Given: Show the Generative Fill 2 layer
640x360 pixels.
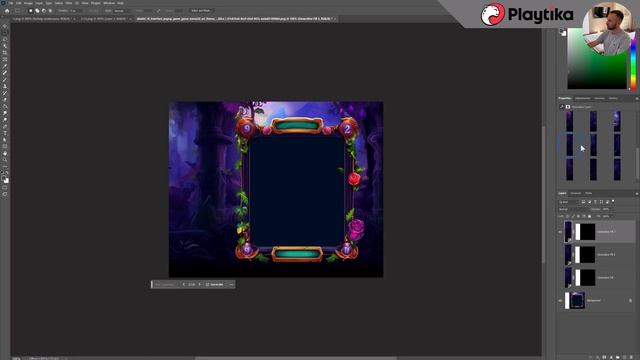Looking at the screenshot, I should pos(560,254).
